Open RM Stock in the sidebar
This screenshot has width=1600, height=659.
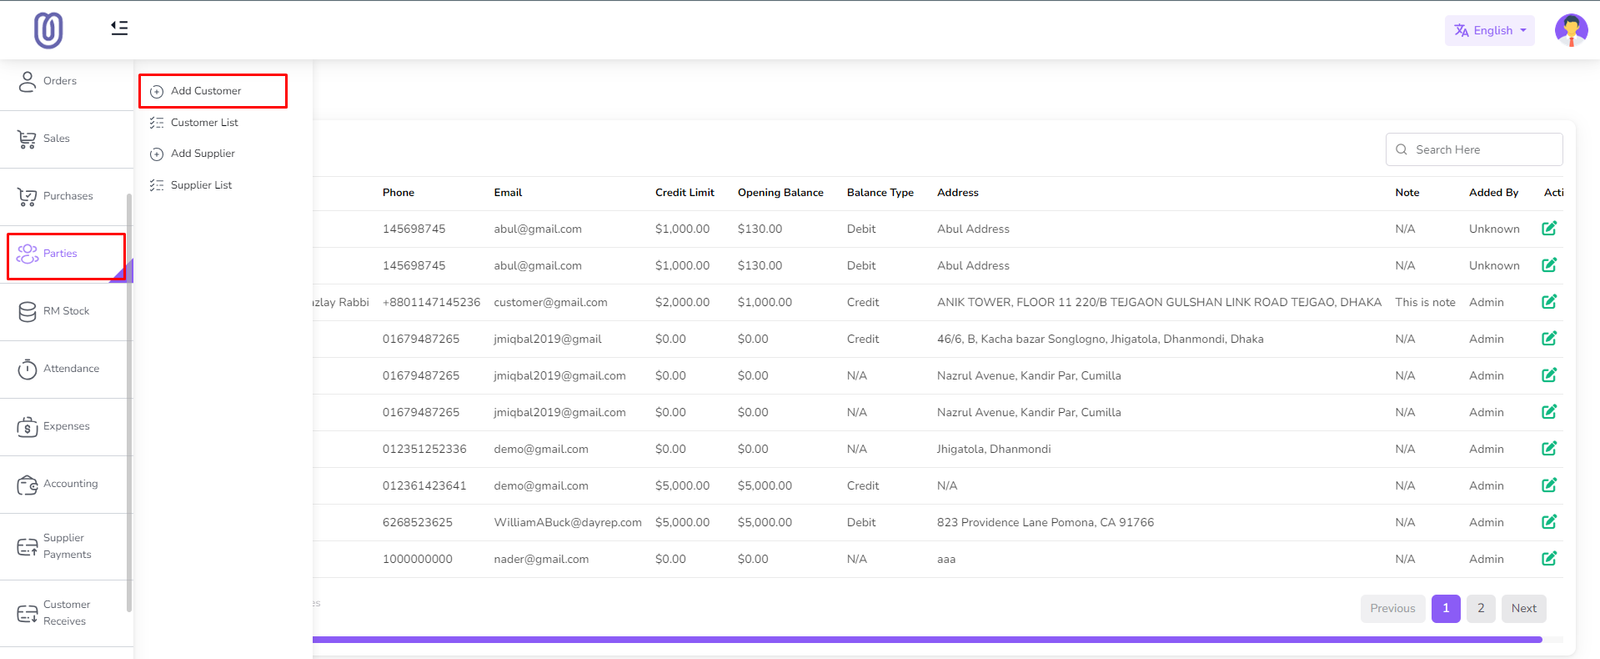point(65,311)
